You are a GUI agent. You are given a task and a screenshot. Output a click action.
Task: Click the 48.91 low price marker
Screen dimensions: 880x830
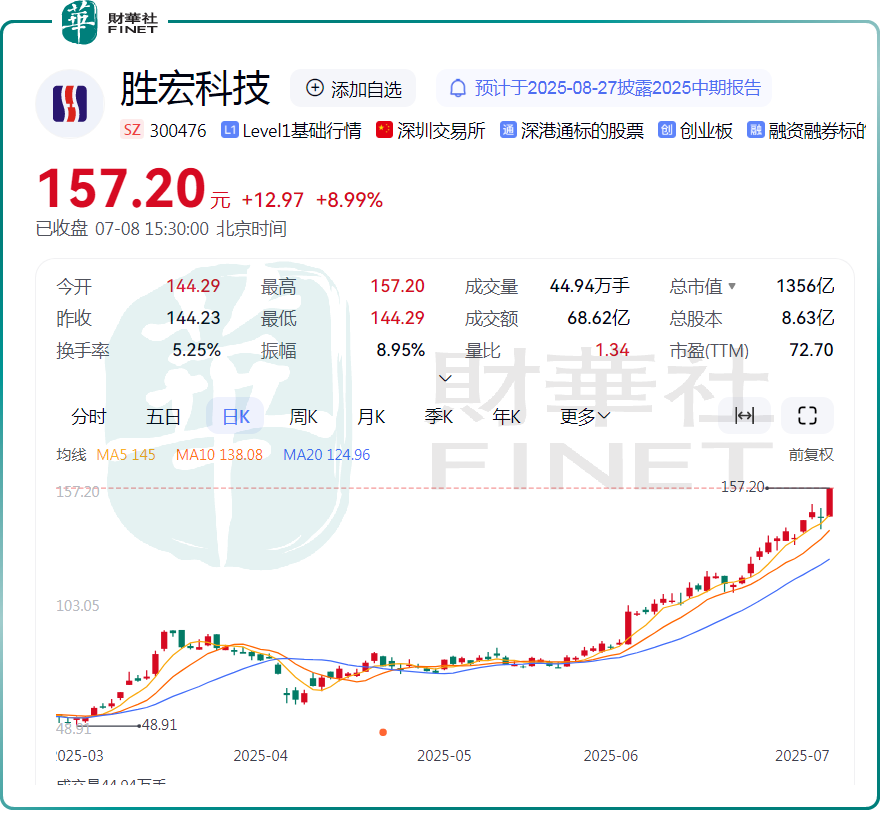click(x=159, y=725)
